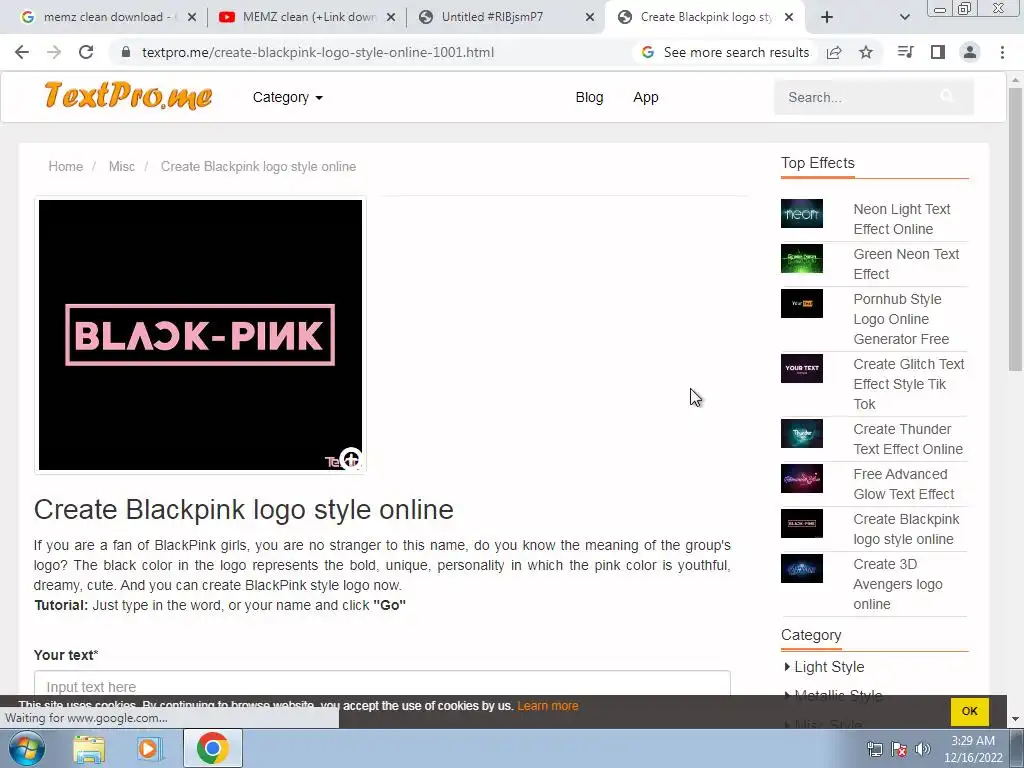Click the page vertical scrollbar thumb
Screen dimensions: 1024x768
coord(1015,229)
